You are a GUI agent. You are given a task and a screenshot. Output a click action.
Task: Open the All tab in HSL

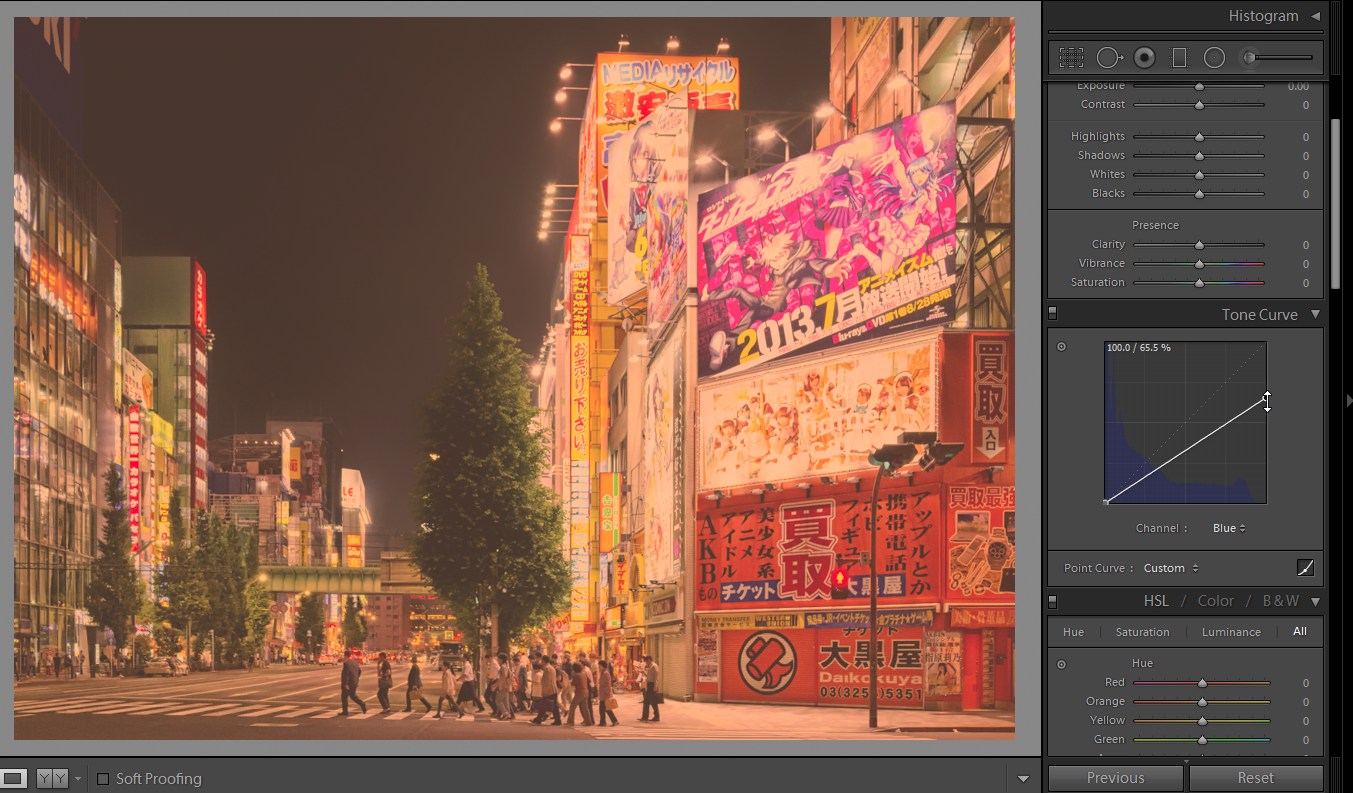click(1300, 632)
